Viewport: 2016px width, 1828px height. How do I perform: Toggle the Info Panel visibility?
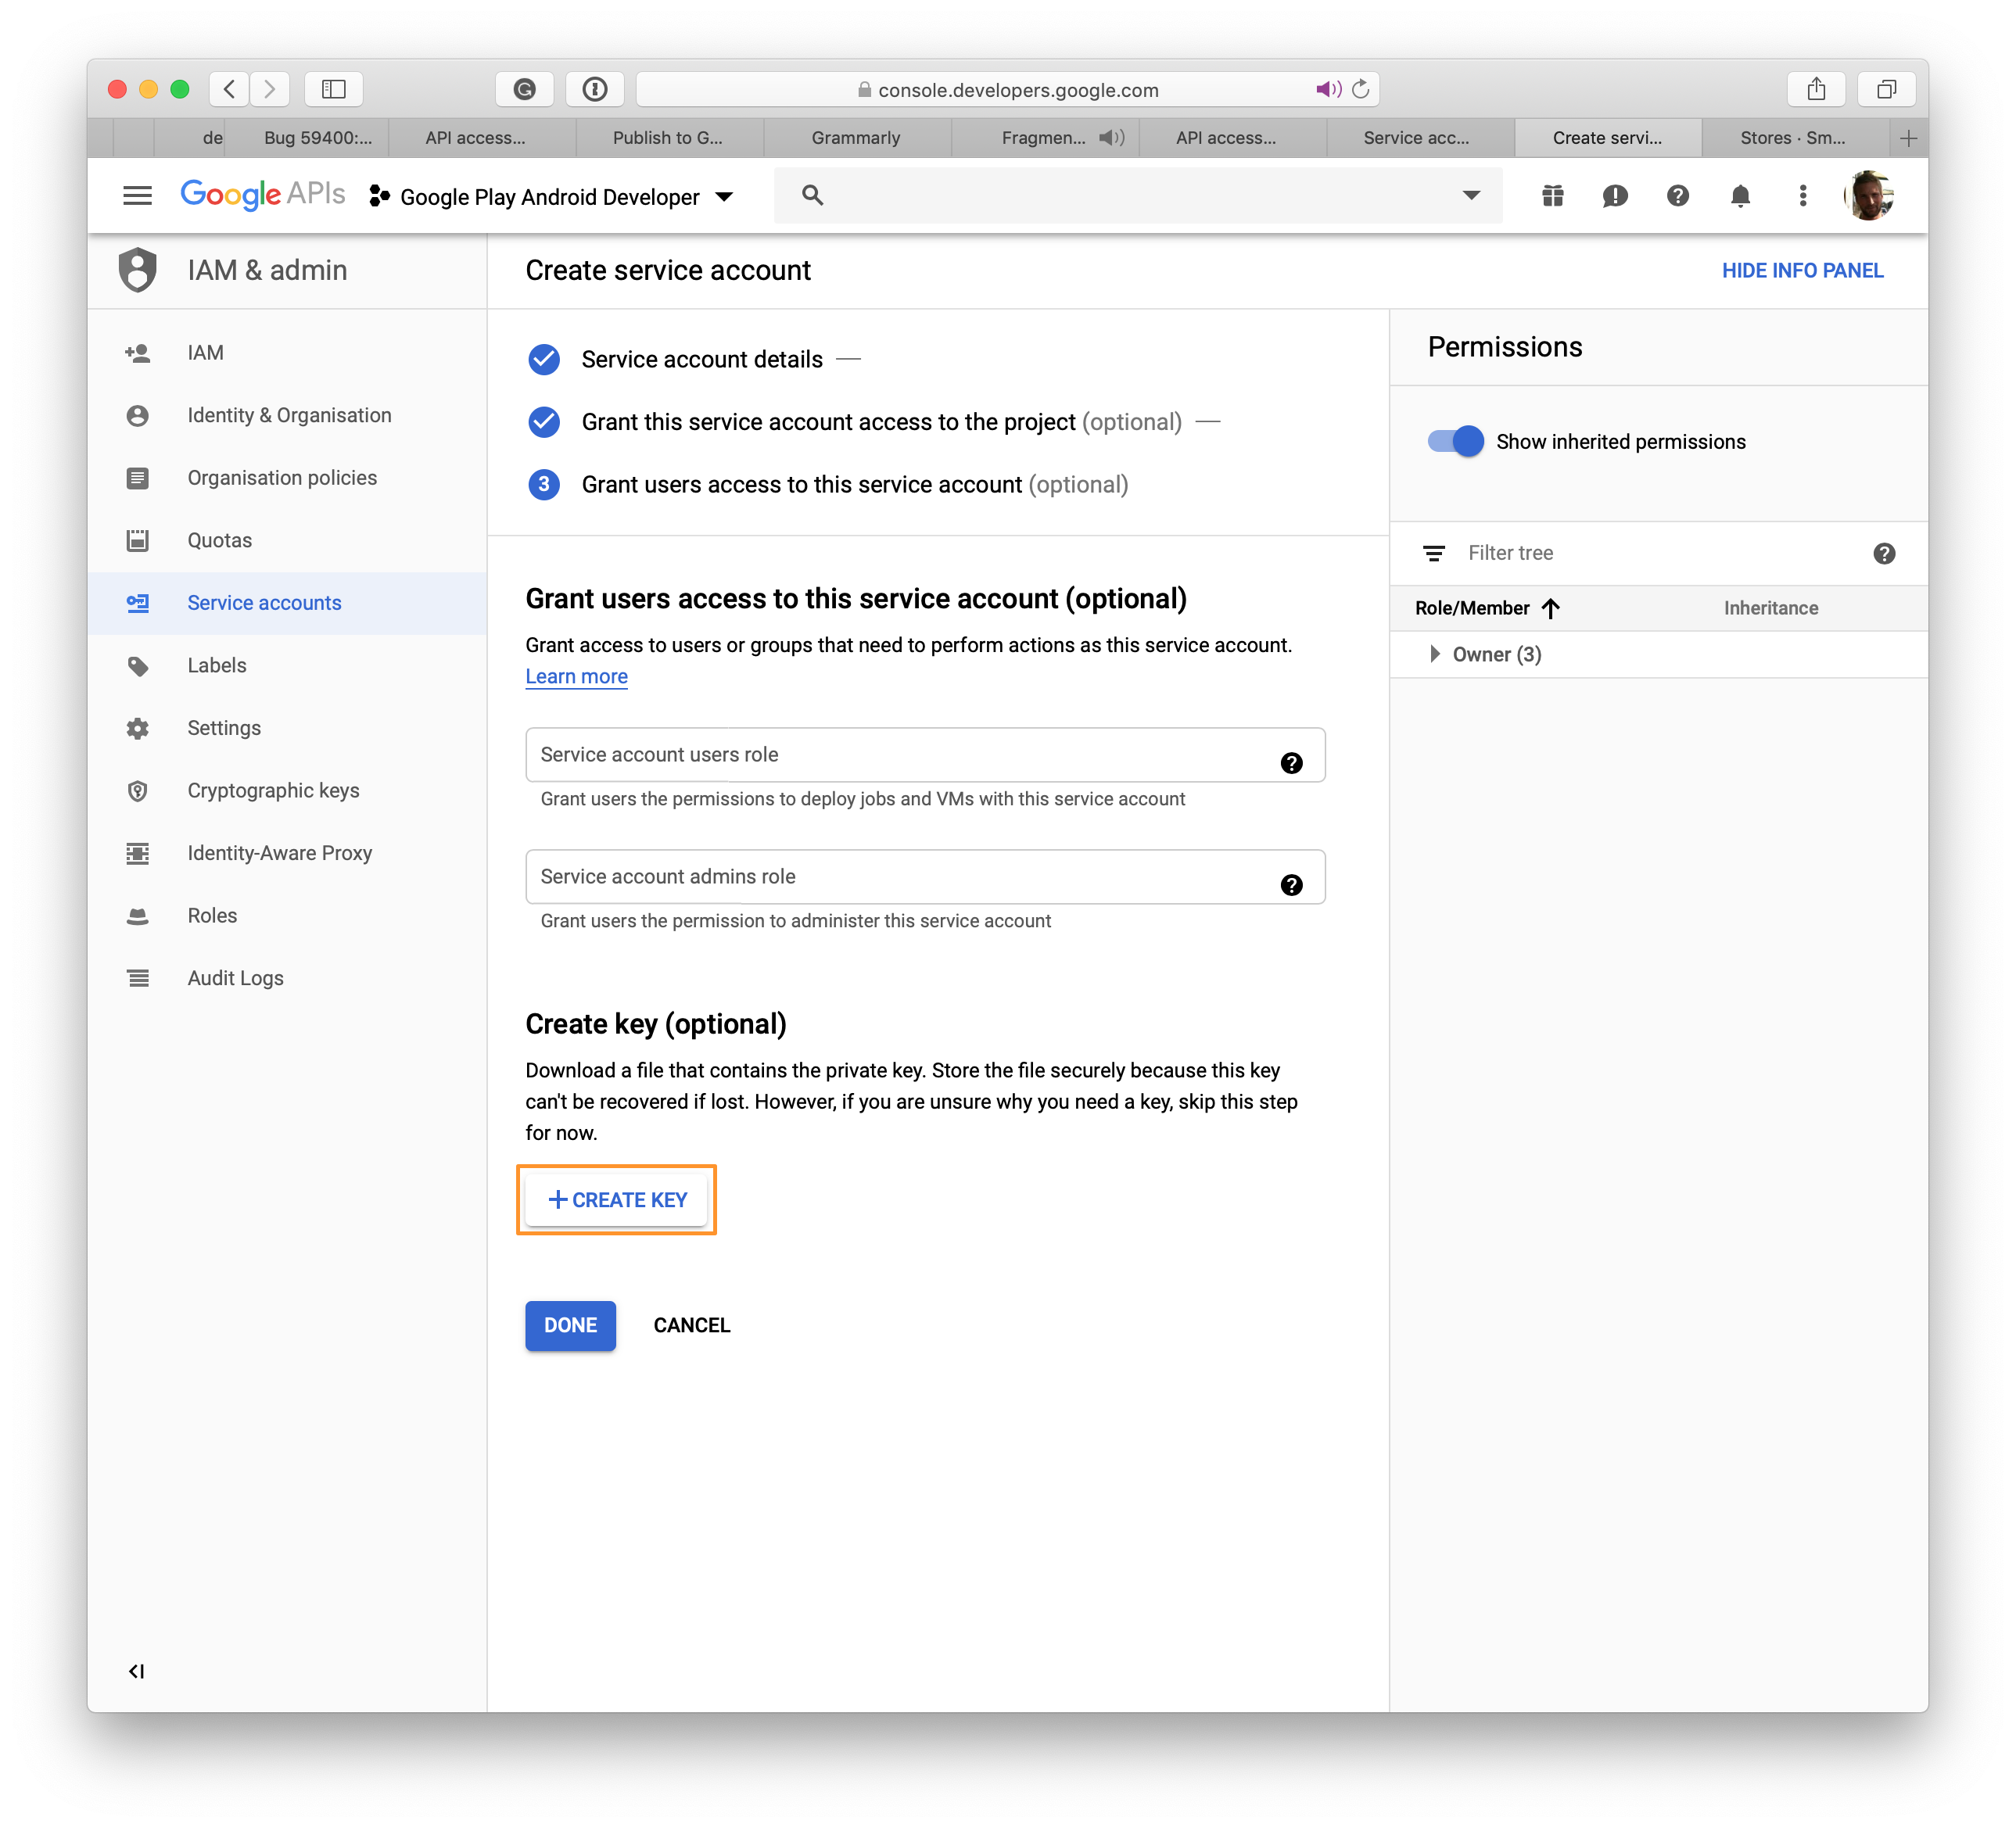click(x=1800, y=269)
